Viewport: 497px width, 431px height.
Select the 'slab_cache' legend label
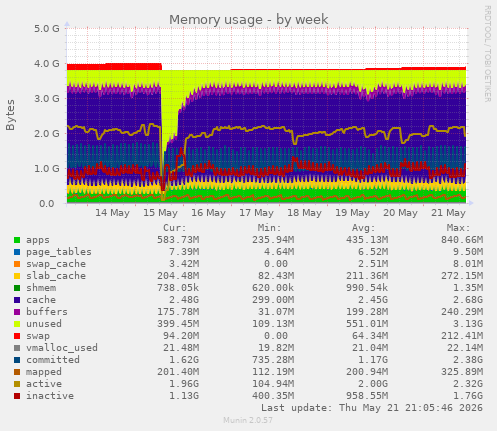(x=56, y=276)
